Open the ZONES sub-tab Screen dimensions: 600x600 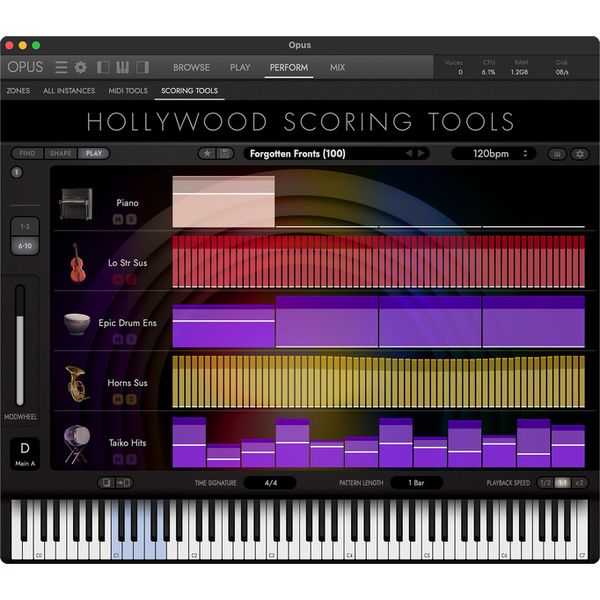(x=18, y=91)
